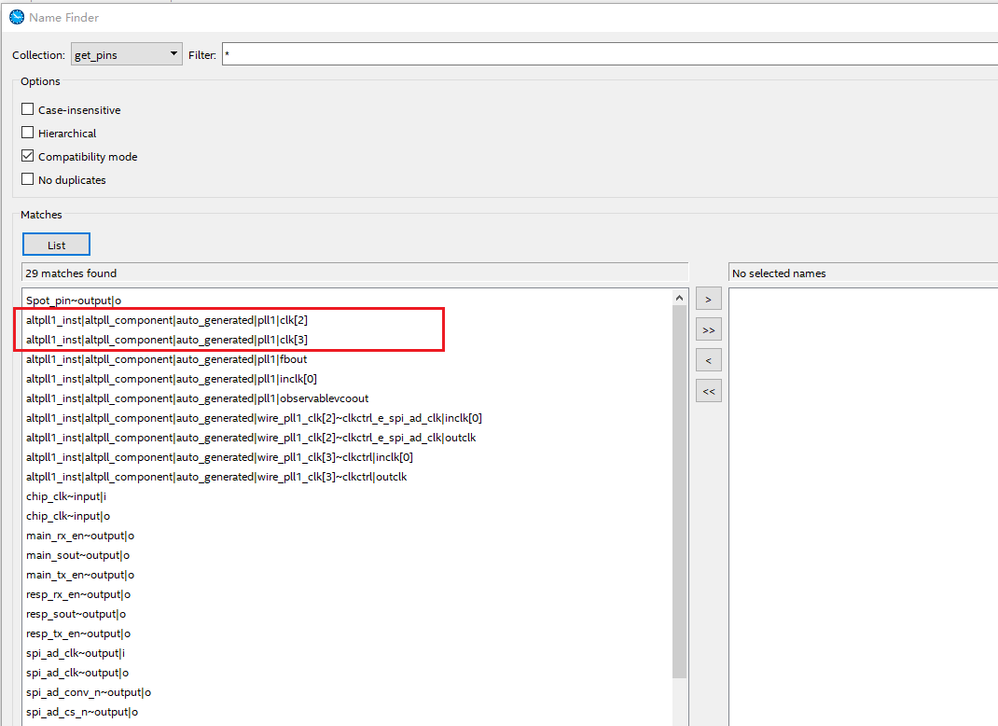The height and width of the screenshot is (726, 998).
Task: Click the matches list scroll up arrow
Action: [x=679, y=298]
